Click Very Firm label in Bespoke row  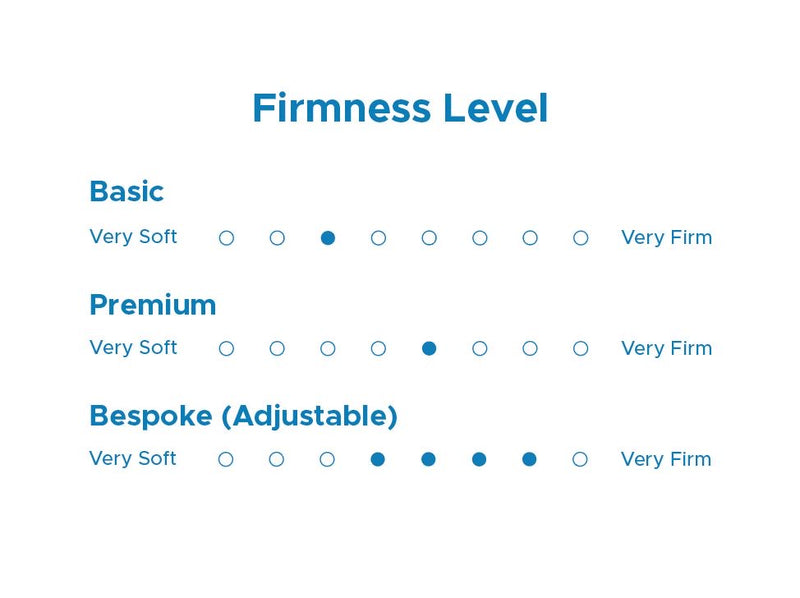[666, 459]
